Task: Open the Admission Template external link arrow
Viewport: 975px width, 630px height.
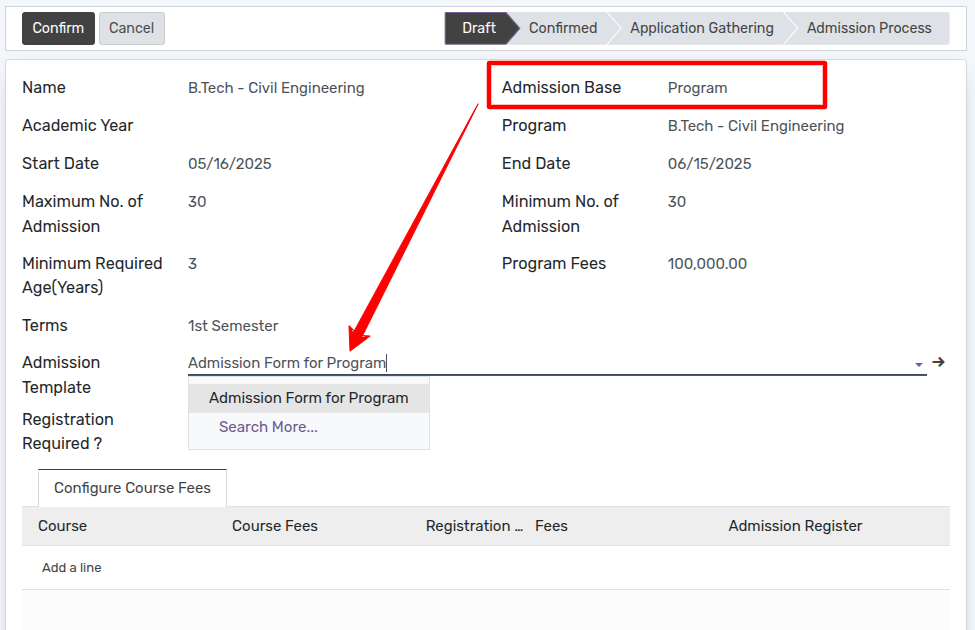Action: (938, 362)
